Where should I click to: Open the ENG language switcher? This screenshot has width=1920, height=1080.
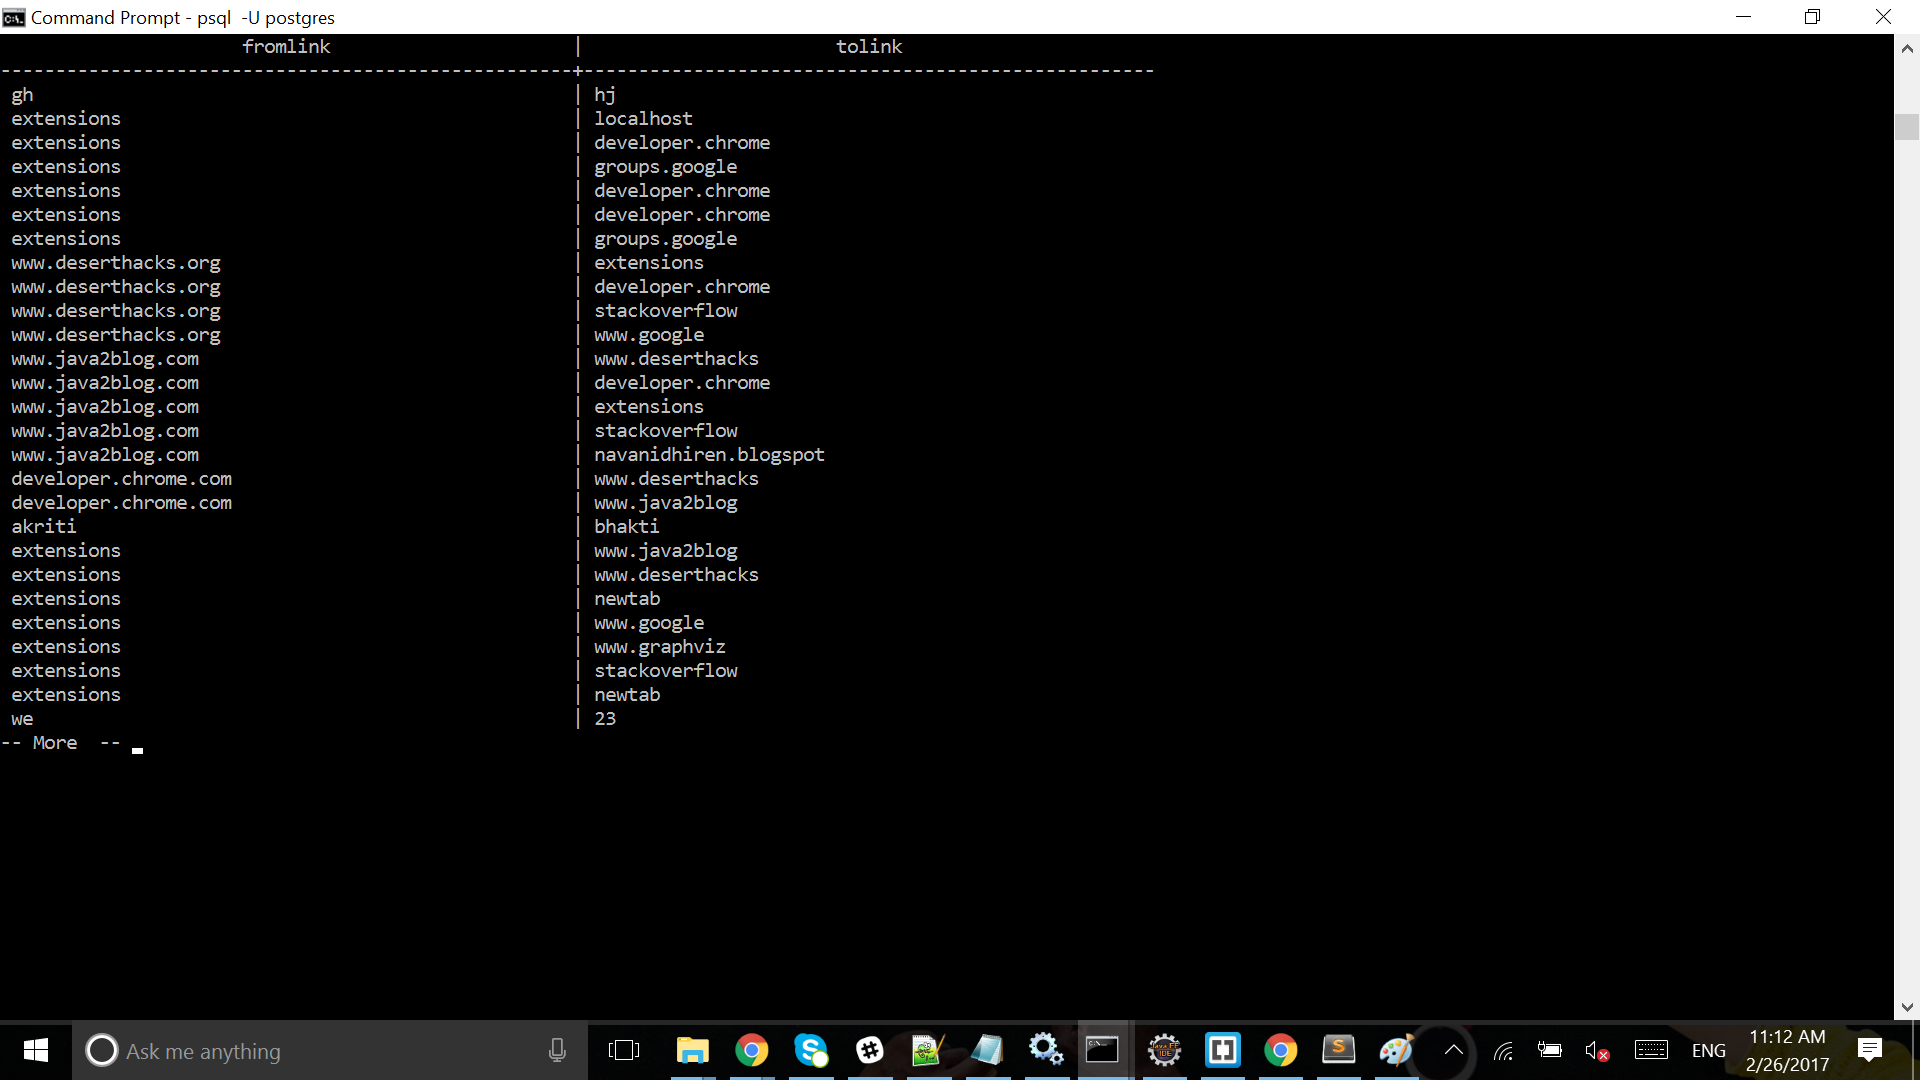click(1708, 1050)
